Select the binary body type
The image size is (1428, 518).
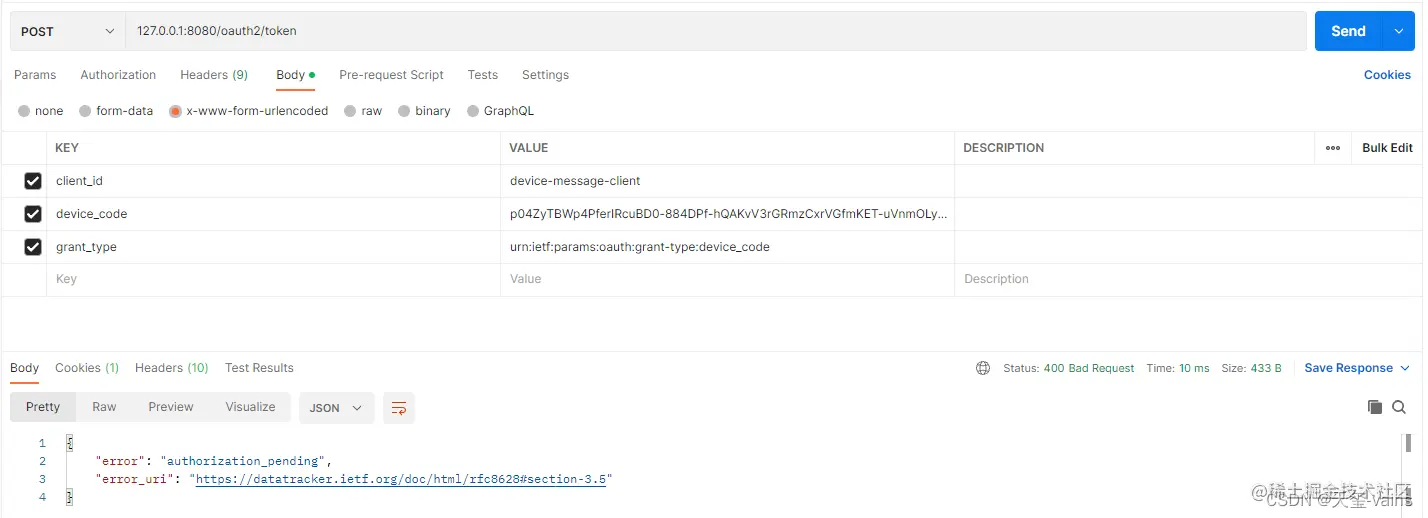coord(404,111)
